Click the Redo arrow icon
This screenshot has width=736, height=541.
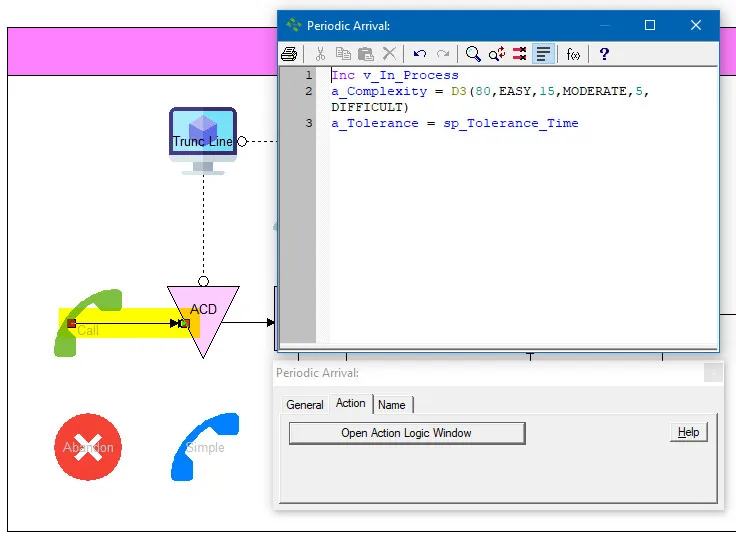click(x=443, y=54)
